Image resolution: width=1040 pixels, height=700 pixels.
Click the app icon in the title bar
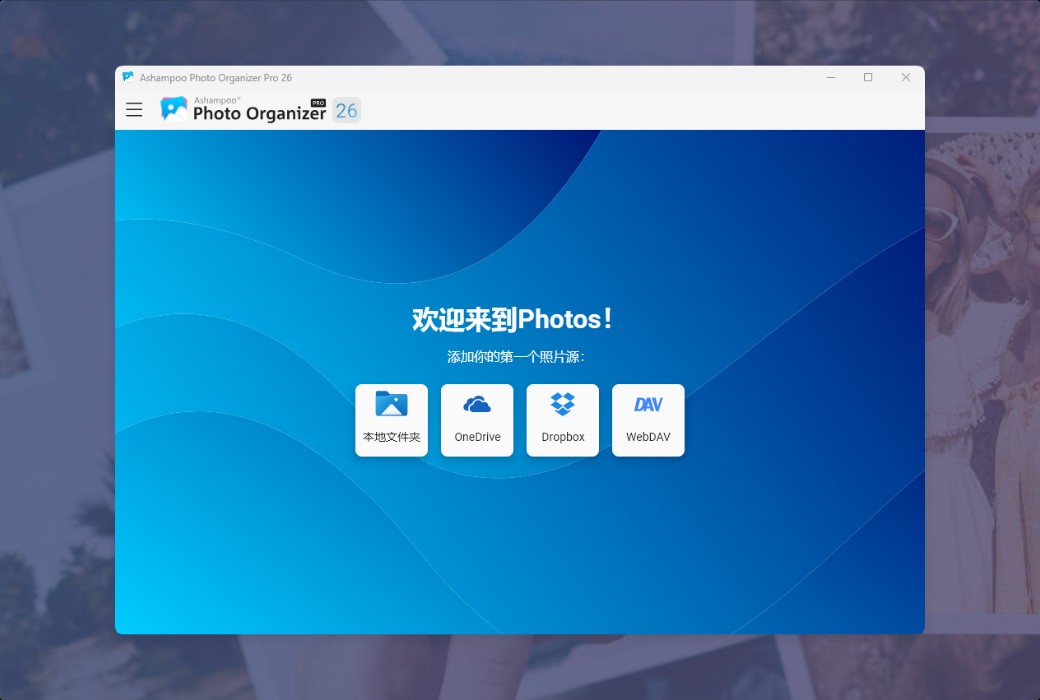click(x=127, y=77)
